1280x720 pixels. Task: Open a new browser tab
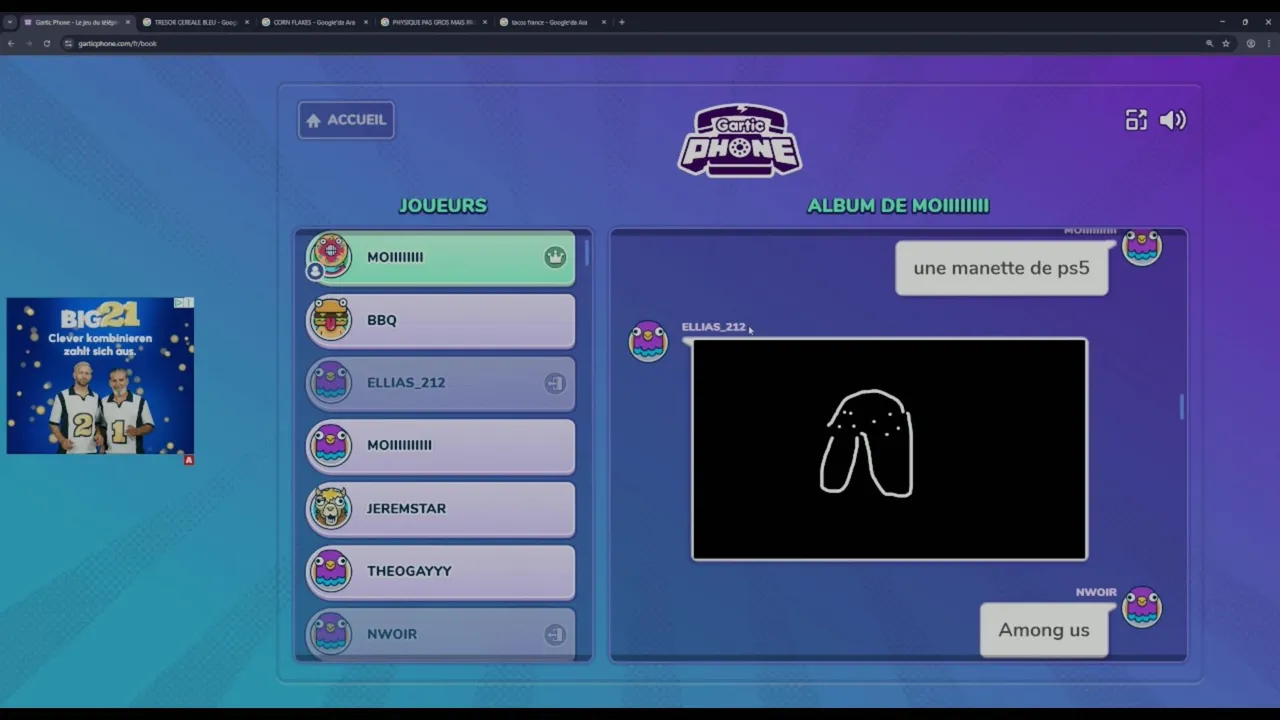point(622,22)
